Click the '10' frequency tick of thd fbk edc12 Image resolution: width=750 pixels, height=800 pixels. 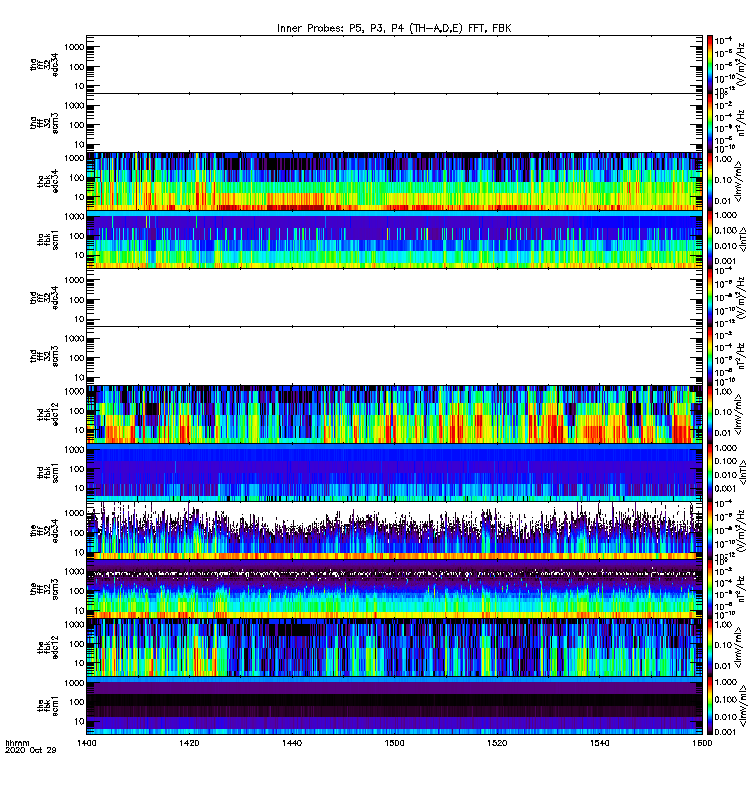tap(79, 430)
